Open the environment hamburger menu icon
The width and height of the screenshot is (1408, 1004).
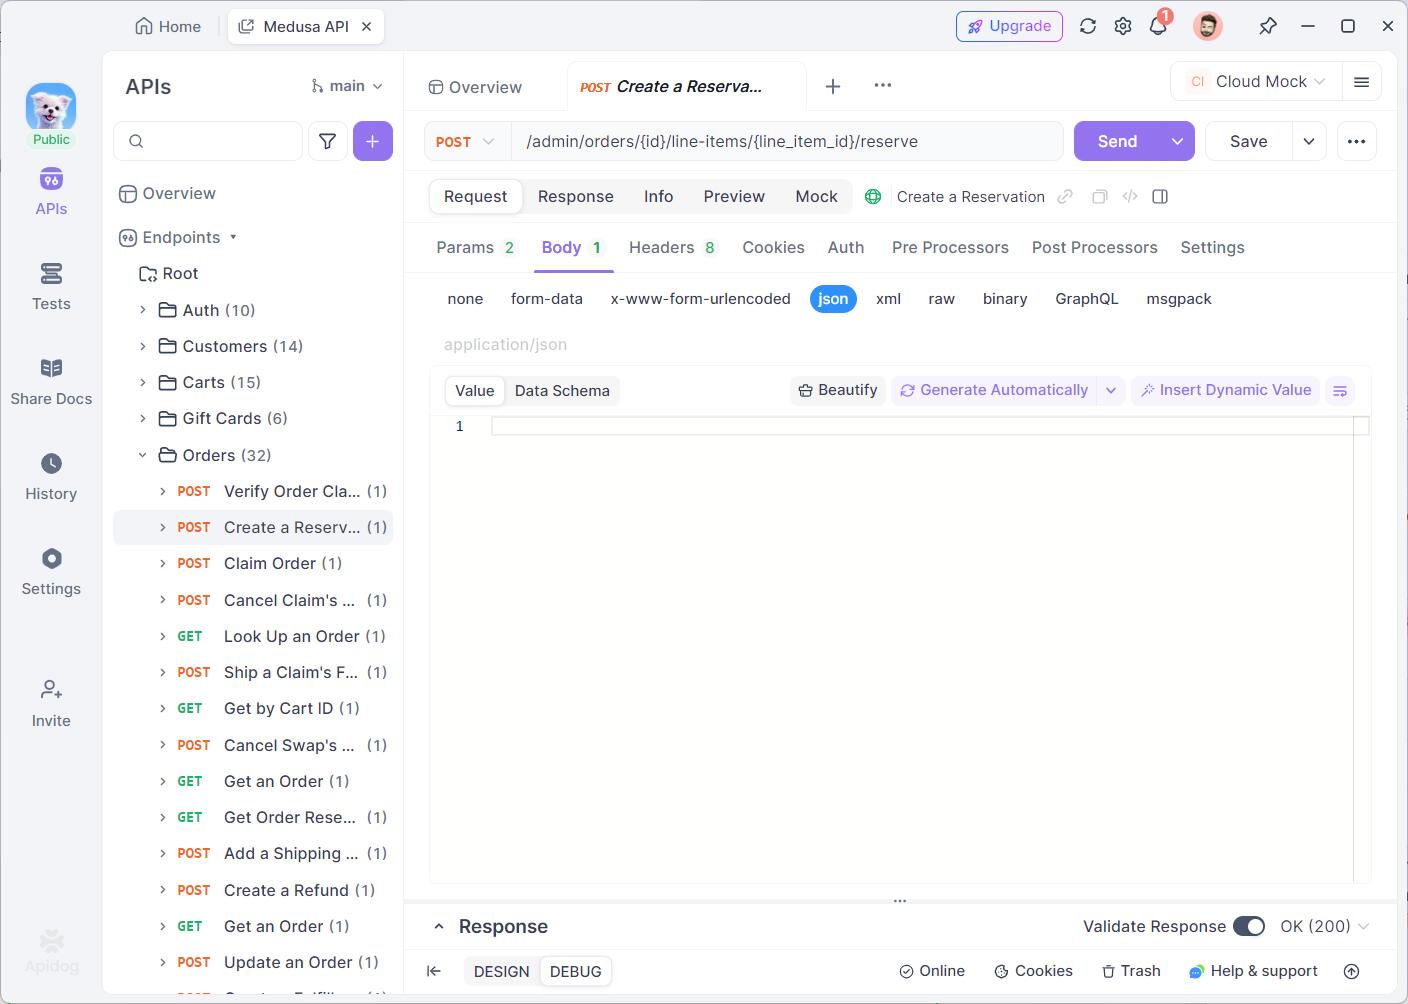coord(1361,82)
